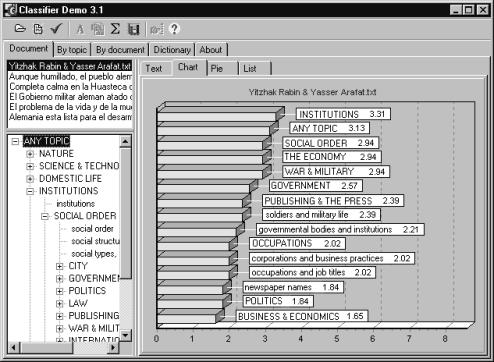Click the sigma summation toolbar icon

115,29
